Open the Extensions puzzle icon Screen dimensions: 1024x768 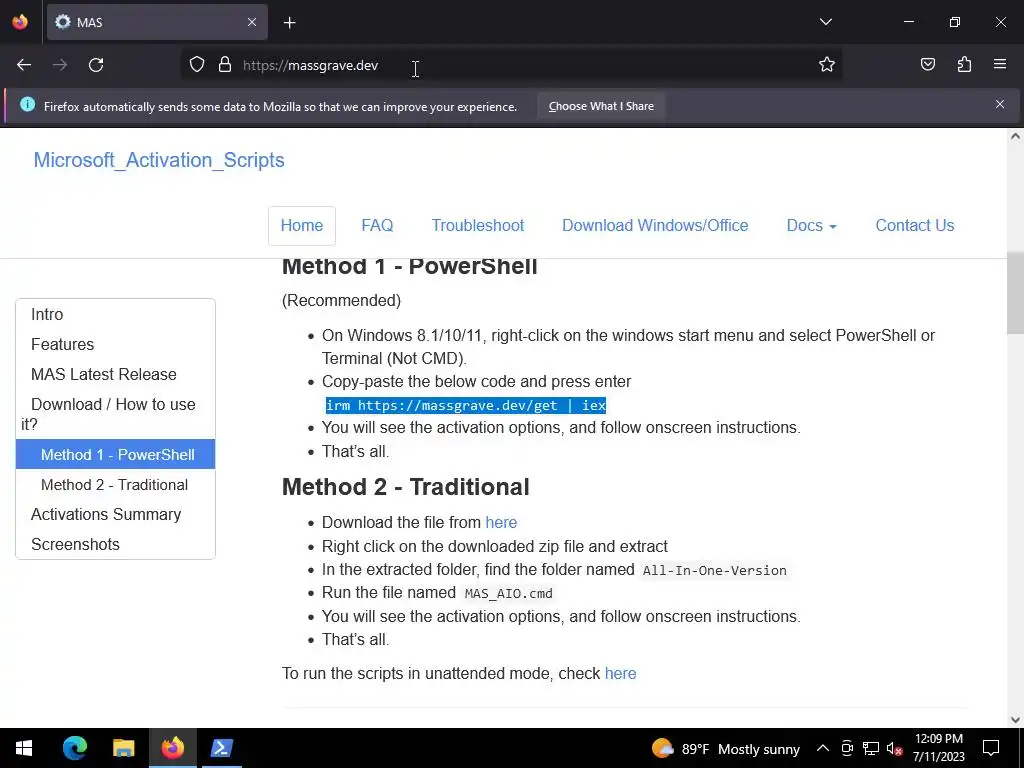click(x=964, y=64)
